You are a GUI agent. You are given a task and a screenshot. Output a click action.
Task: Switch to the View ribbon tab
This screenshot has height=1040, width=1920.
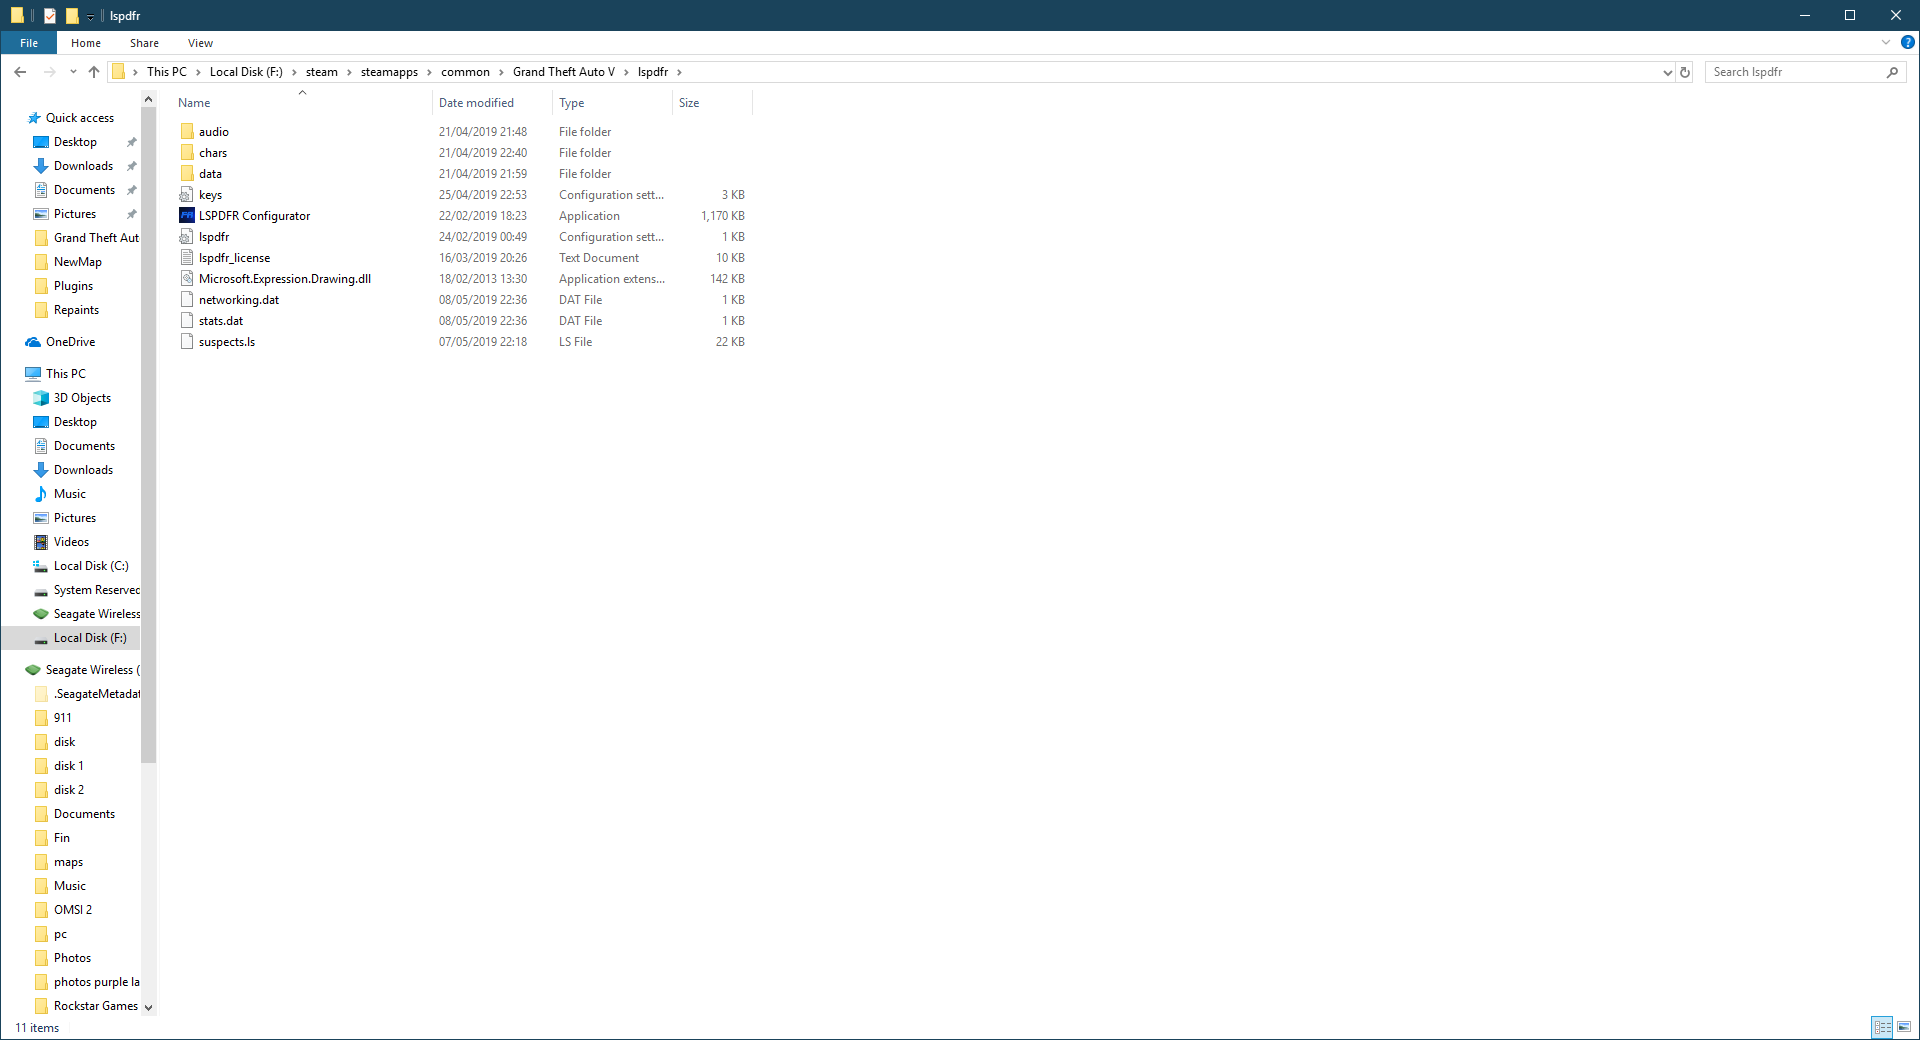click(200, 43)
